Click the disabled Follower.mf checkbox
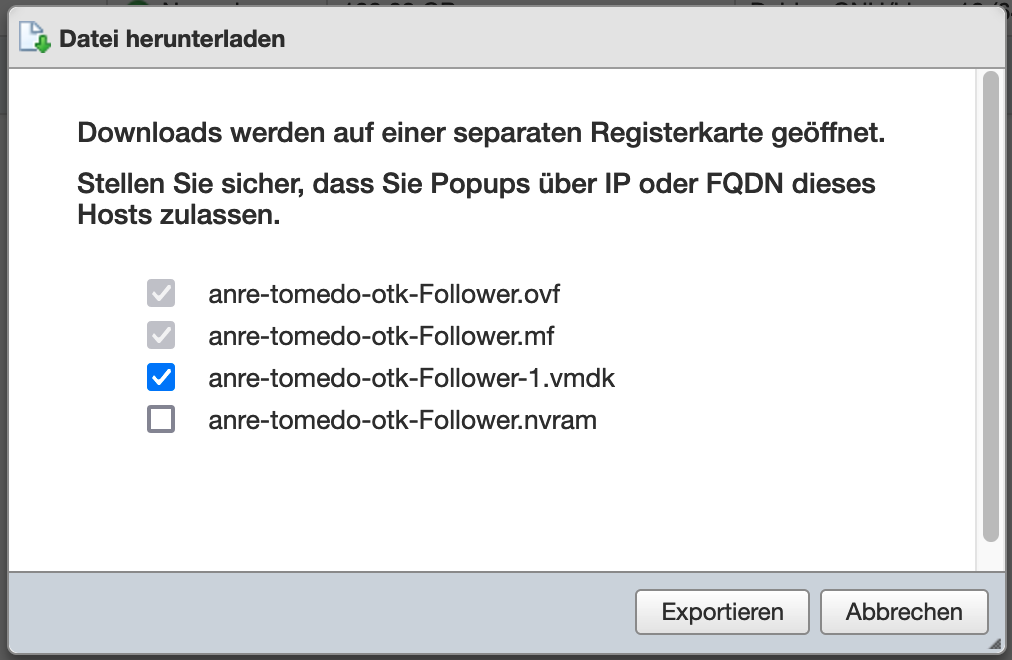 pos(161,335)
